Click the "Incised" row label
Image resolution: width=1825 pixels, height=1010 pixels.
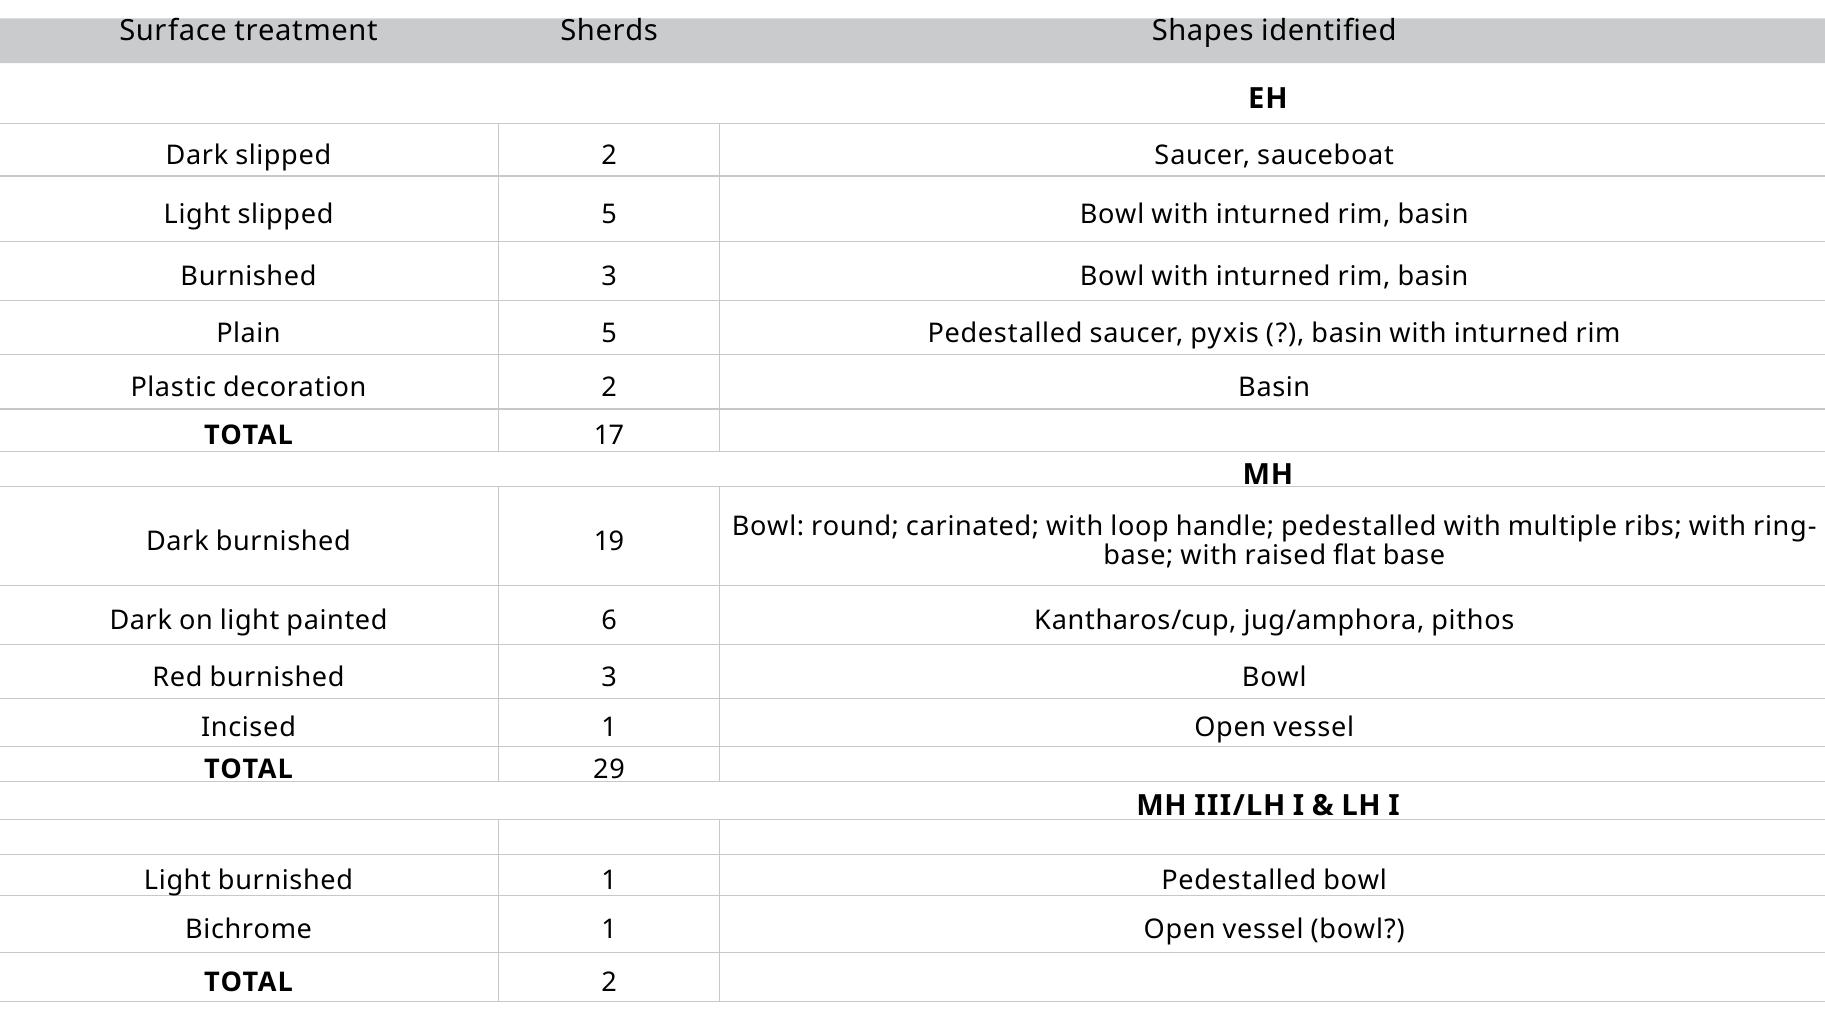tap(248, 726)
